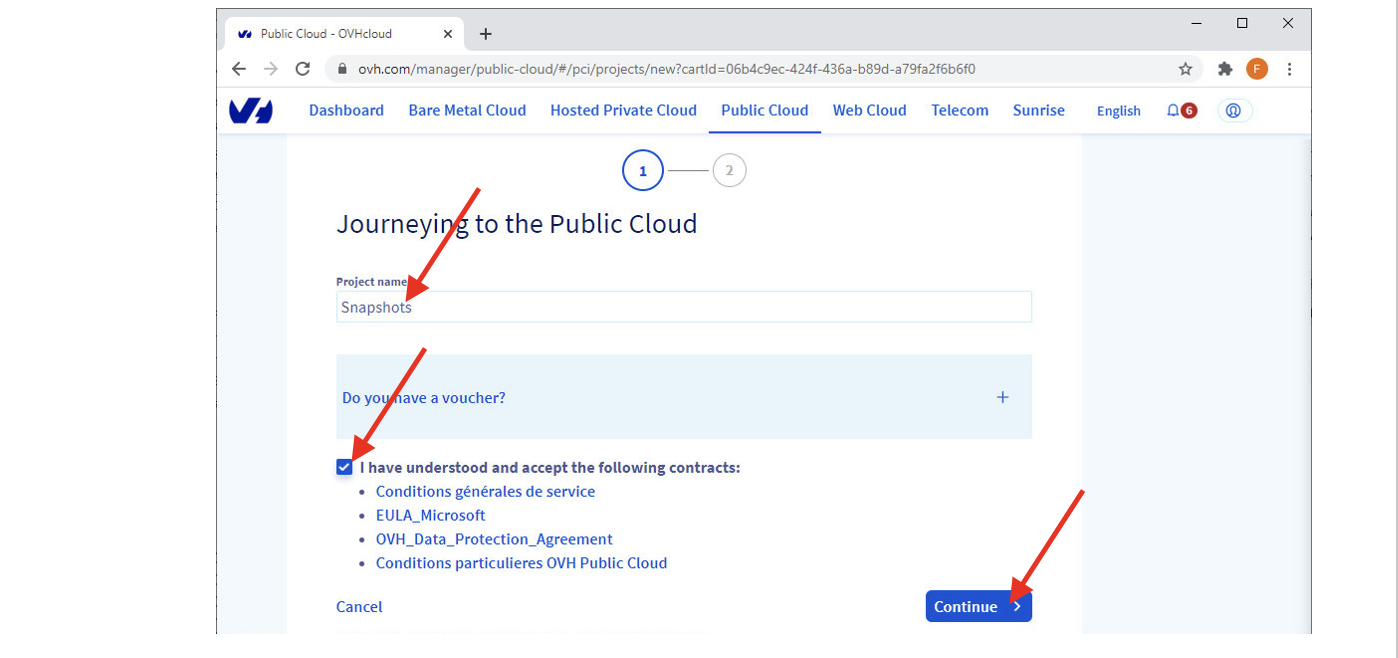Open the Chrome three-dot menu
Screen dimensions: 1398x658
pyautogui.click(x=1289, y=69)
